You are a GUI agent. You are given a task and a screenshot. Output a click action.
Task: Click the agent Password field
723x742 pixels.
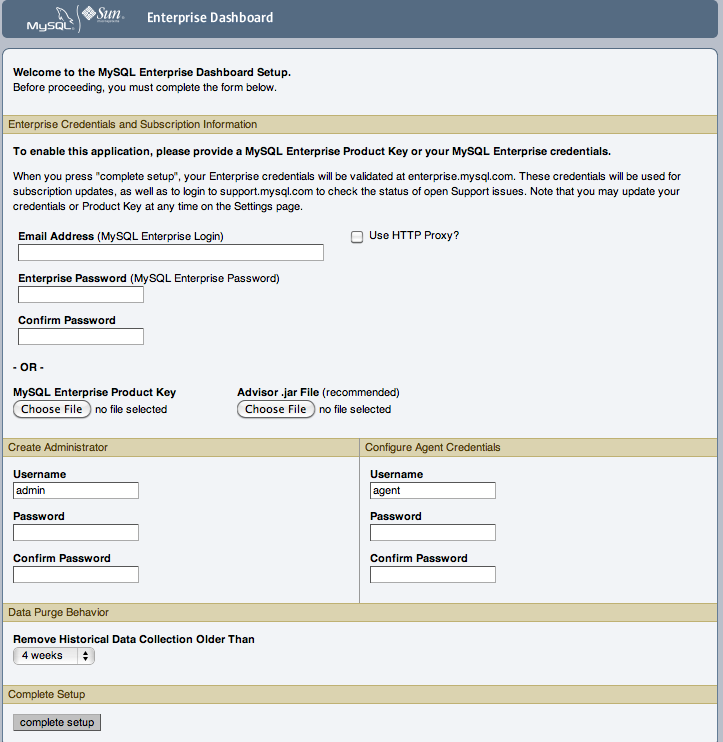(x=432, y=533)
